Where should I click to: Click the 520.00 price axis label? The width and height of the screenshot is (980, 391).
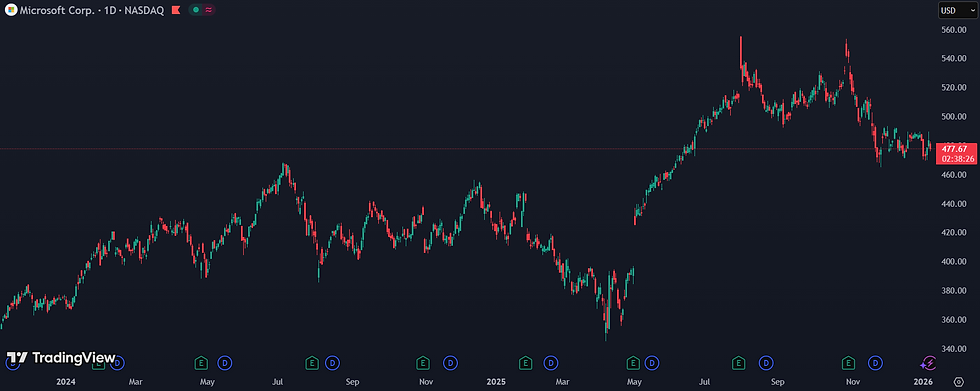point(954,87)
